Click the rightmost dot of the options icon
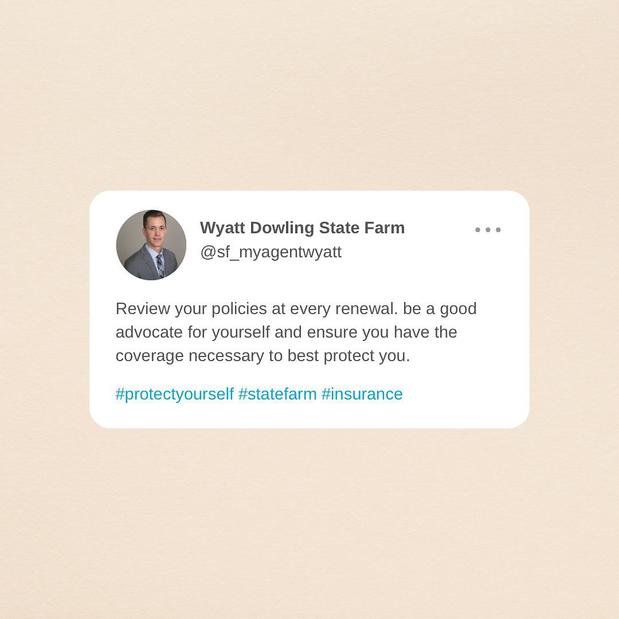The image size is (619, 619). coord(498,229)
